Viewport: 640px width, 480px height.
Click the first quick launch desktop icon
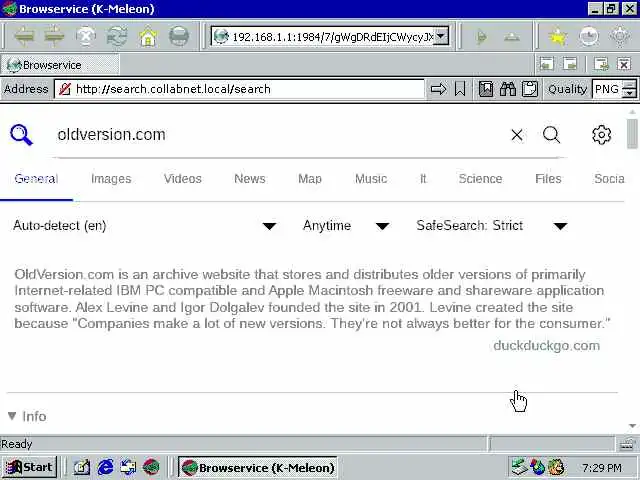tap(82, 467)
